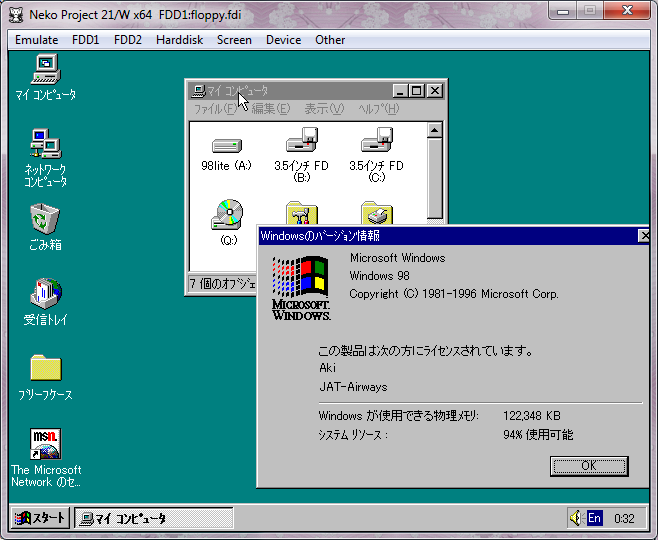Screen dimensions: 658x540
Task: Click the スタート start button
Action: (39, 518)
